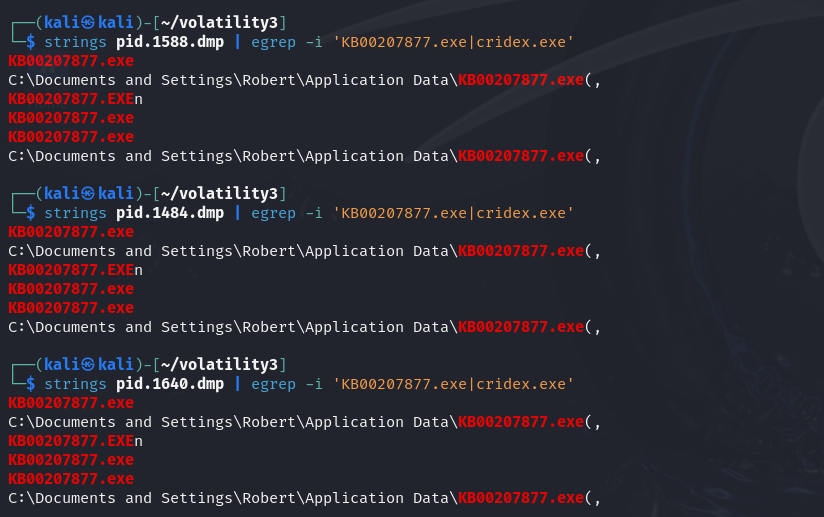Screen dimensions: 824x517
Task: Click the last Application Data\KB00207877.exe path line
Action: pyautogui.click(x=304, y=498)
